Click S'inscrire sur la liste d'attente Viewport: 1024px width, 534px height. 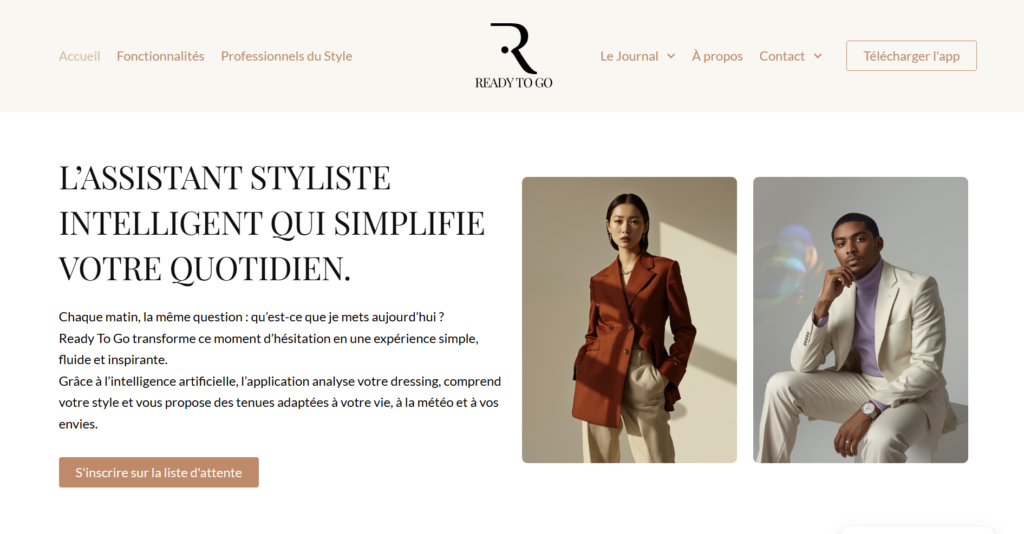click(x=159, y=472)
